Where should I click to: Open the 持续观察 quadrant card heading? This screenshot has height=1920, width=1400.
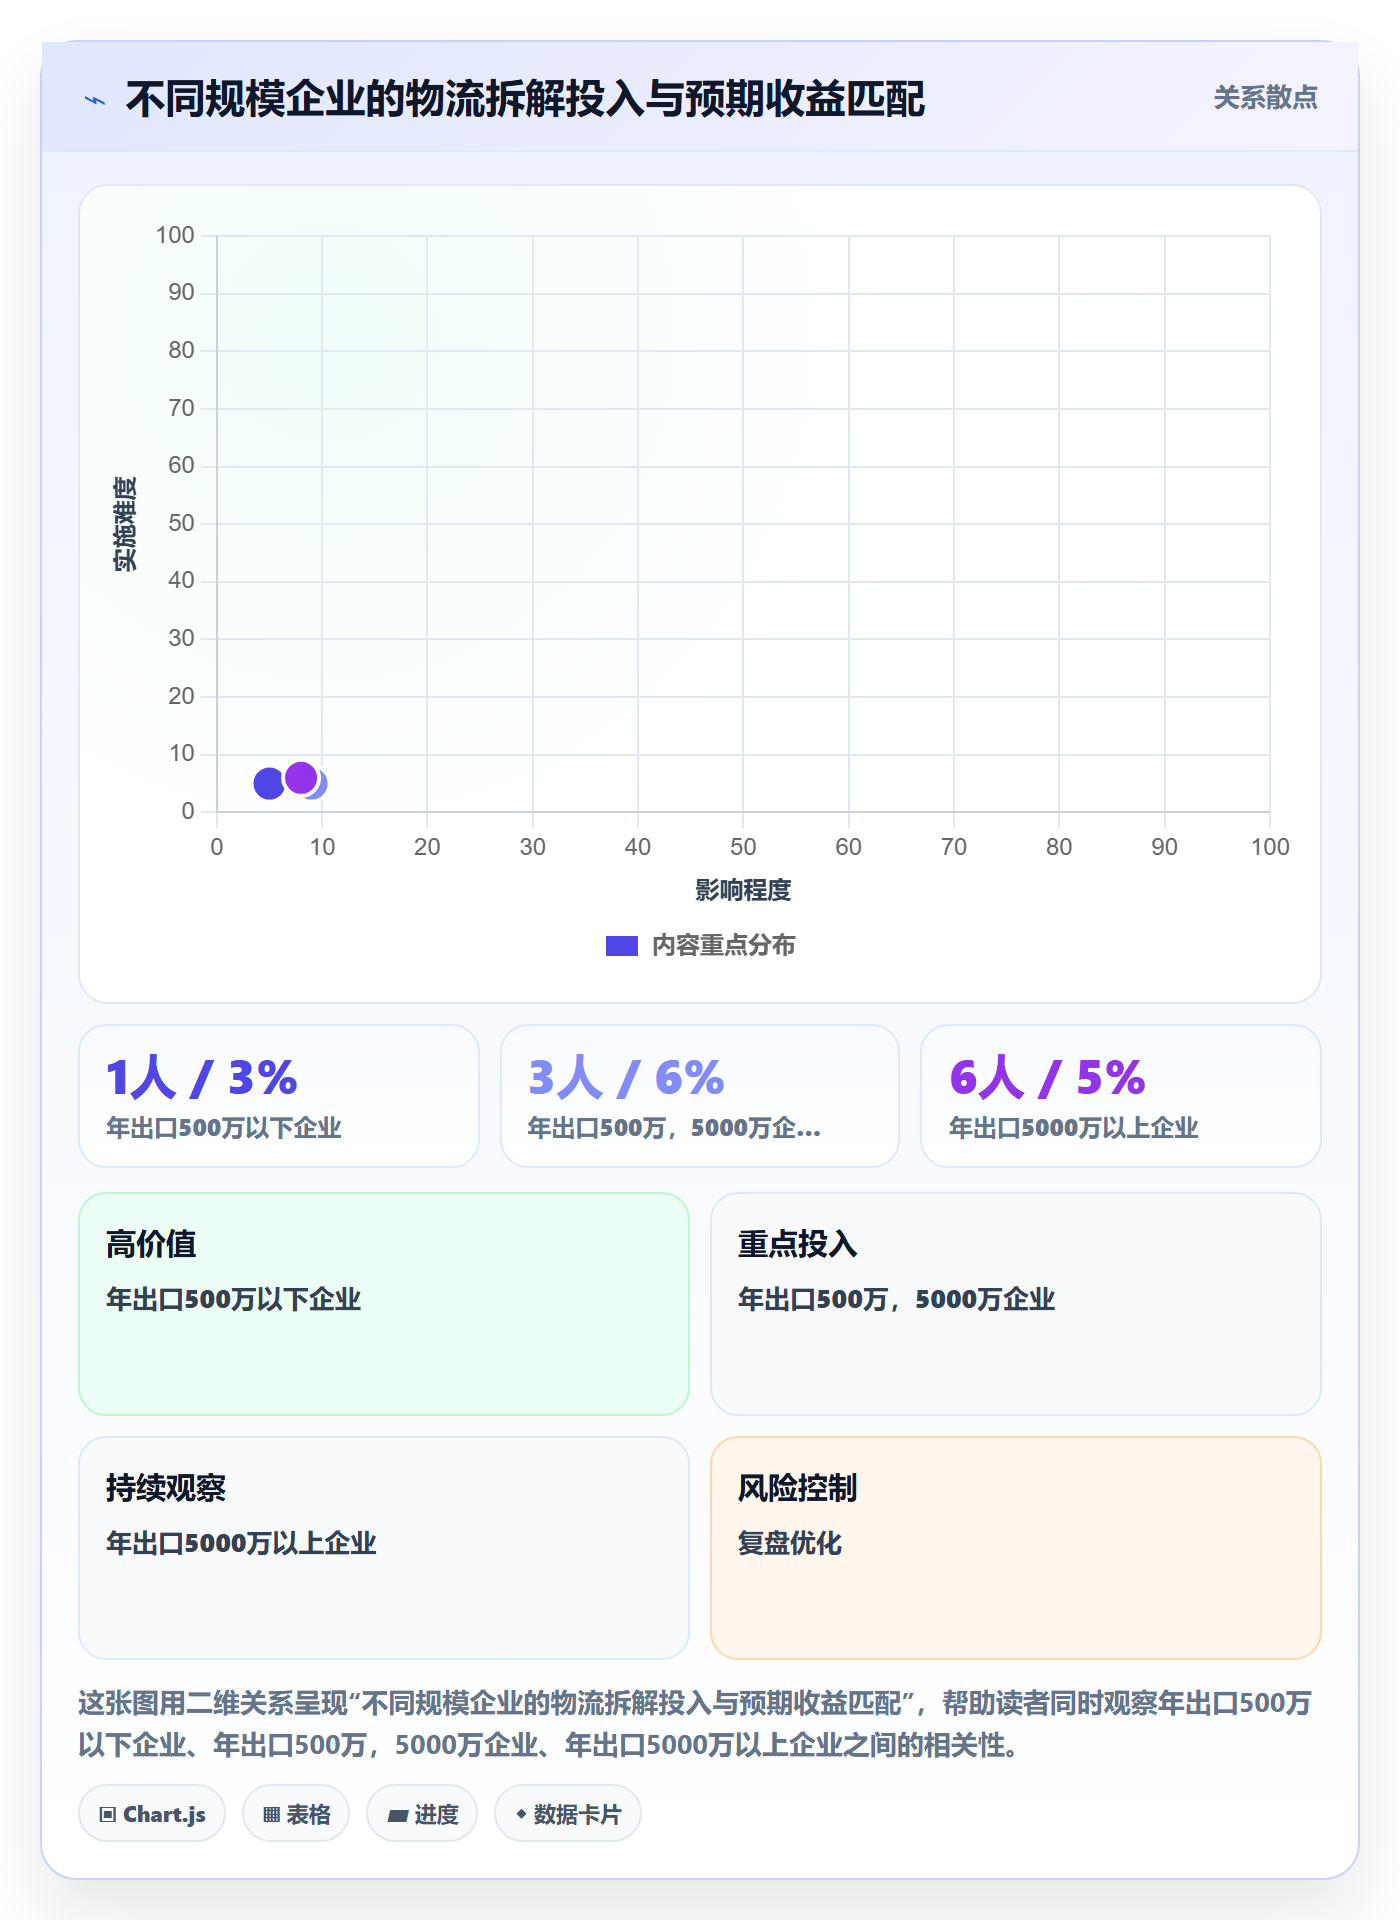(166, 1488)
